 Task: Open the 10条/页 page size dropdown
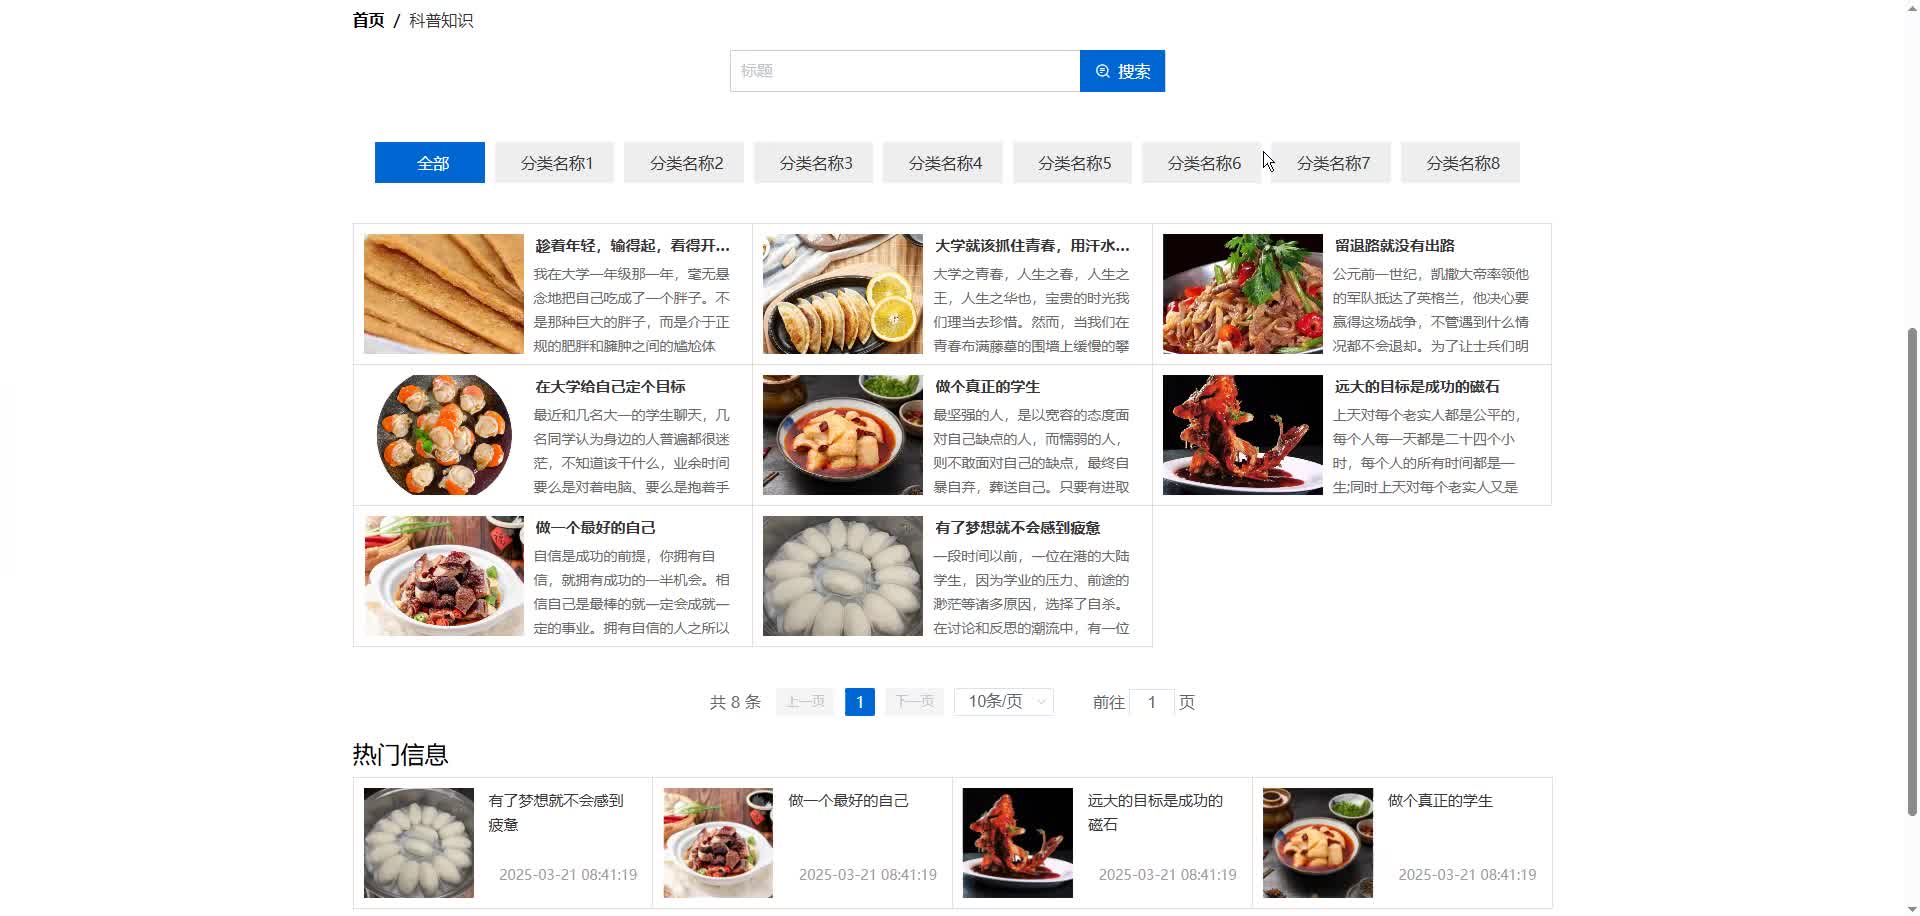[x=1002, y=702]
